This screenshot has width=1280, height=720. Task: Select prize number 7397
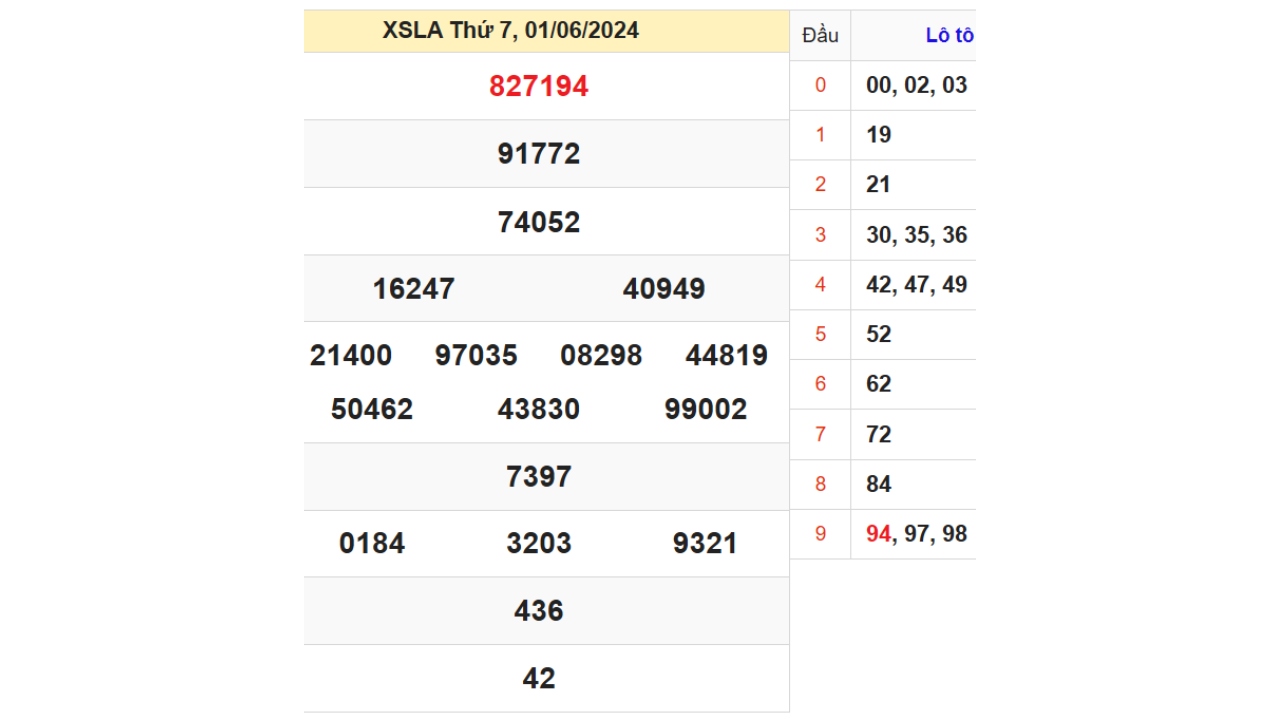pos(539,477)
